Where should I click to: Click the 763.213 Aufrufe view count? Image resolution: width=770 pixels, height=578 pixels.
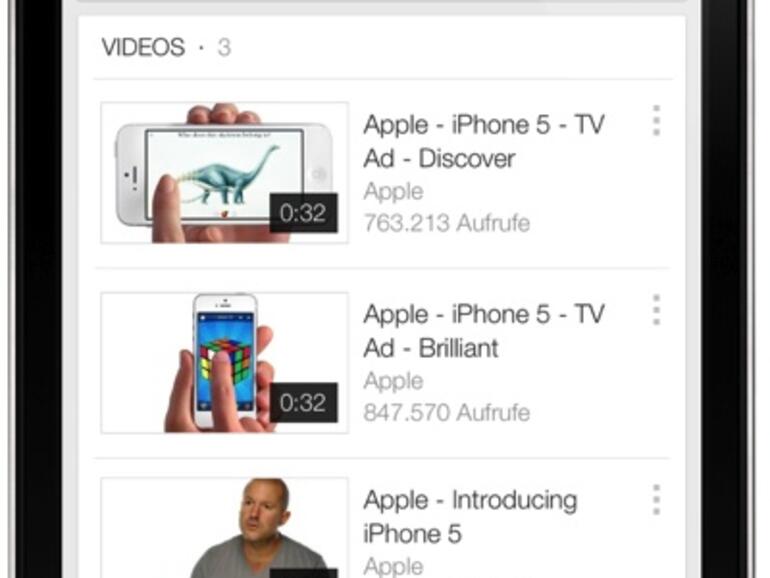click(x=447, y=223)
